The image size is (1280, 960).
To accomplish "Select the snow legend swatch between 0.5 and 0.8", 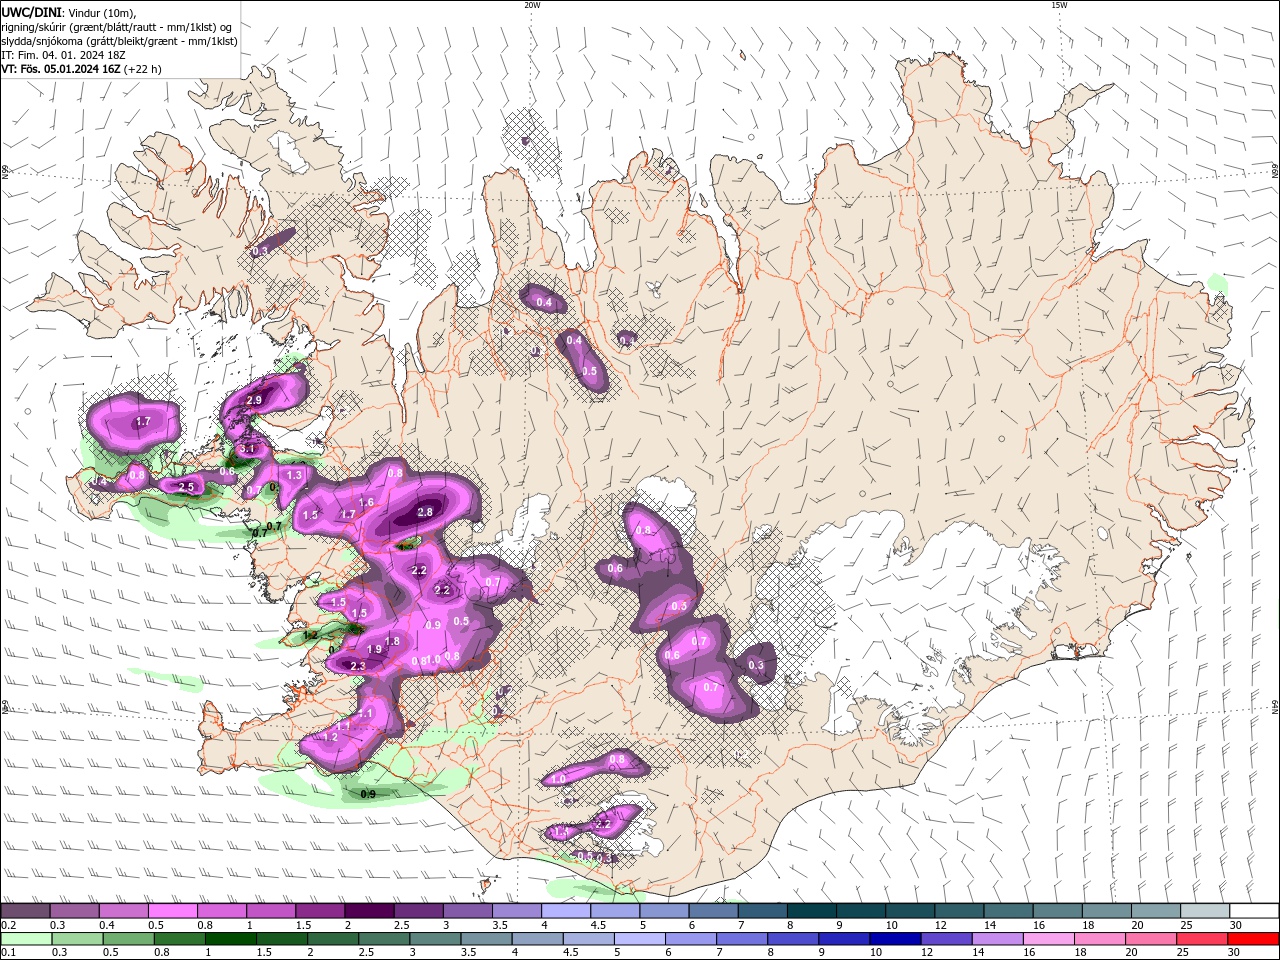I will 172,911.
